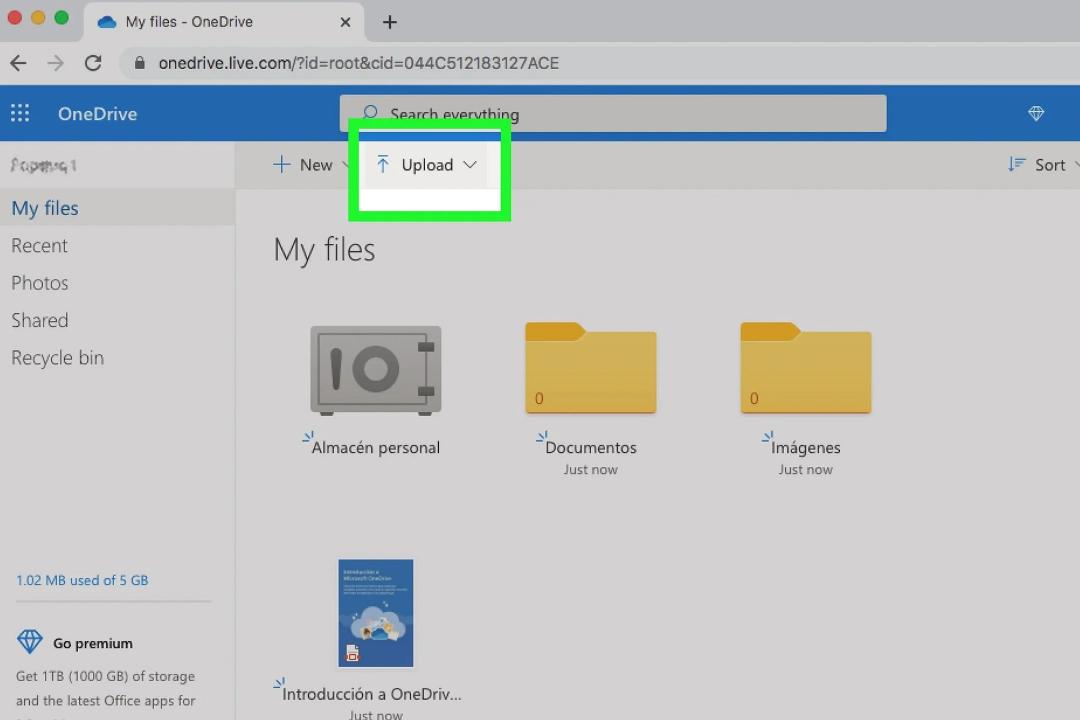Click the blurred account name in sidebar
The image size is (1080, 720).
tap(43, 165)
